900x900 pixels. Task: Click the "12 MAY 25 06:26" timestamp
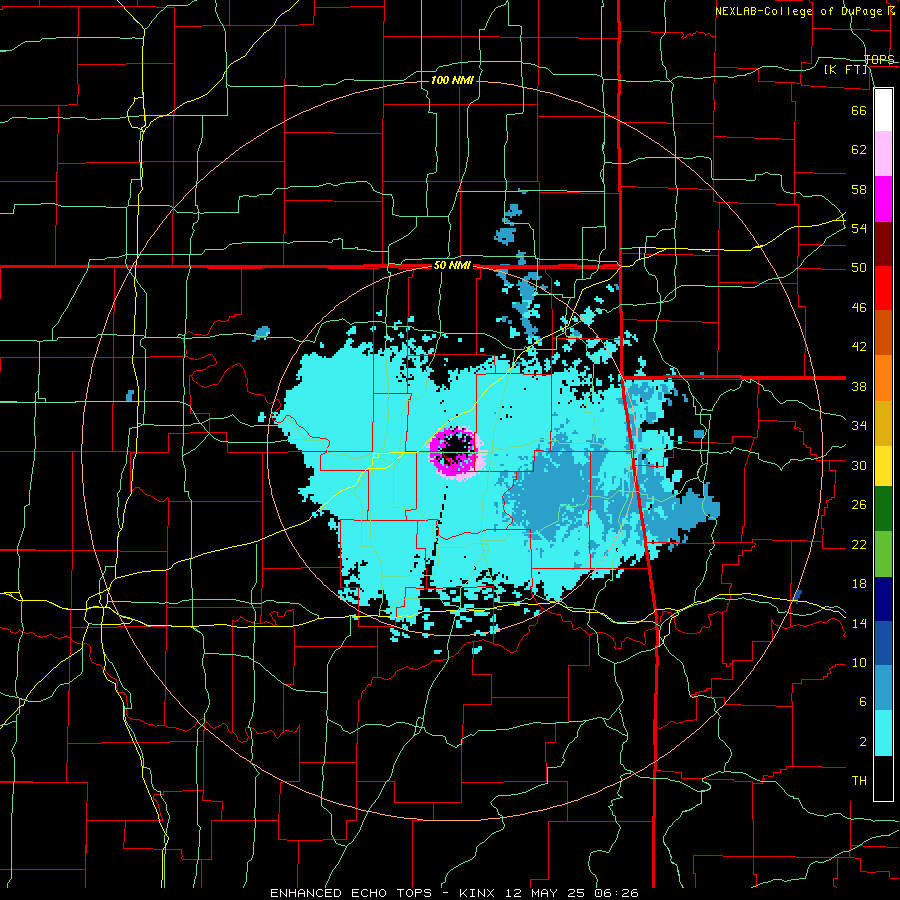(x=572, y=893)
